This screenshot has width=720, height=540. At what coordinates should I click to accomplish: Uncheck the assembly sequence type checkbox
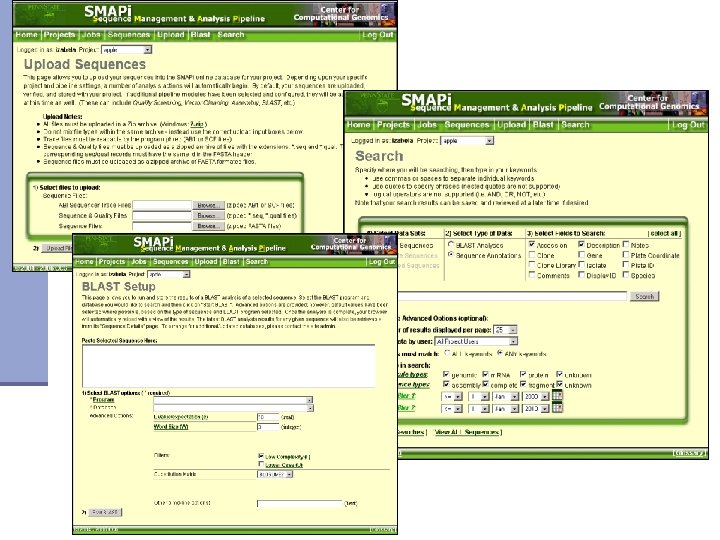(446, 384)
